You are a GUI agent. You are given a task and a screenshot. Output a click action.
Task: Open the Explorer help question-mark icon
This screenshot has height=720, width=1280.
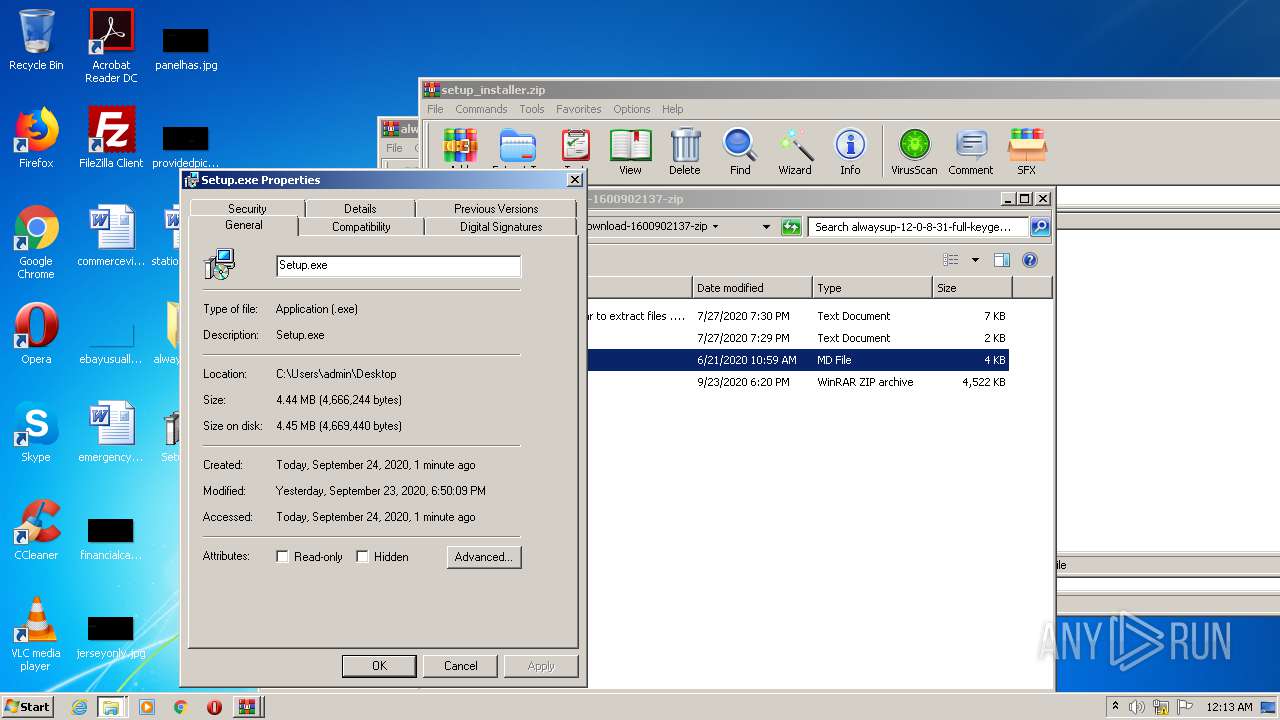tap(1030, 260)
